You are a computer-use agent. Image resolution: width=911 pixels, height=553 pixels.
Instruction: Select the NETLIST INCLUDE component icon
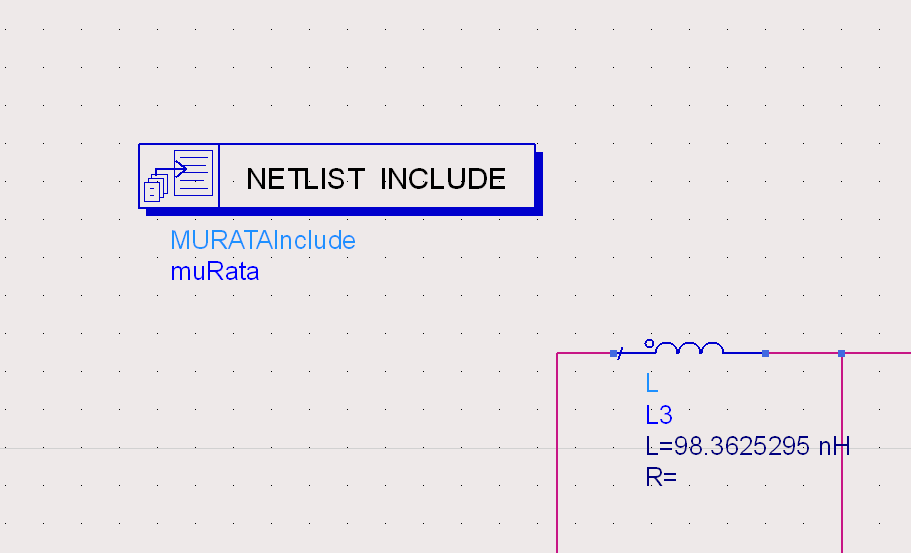(179, 176)
